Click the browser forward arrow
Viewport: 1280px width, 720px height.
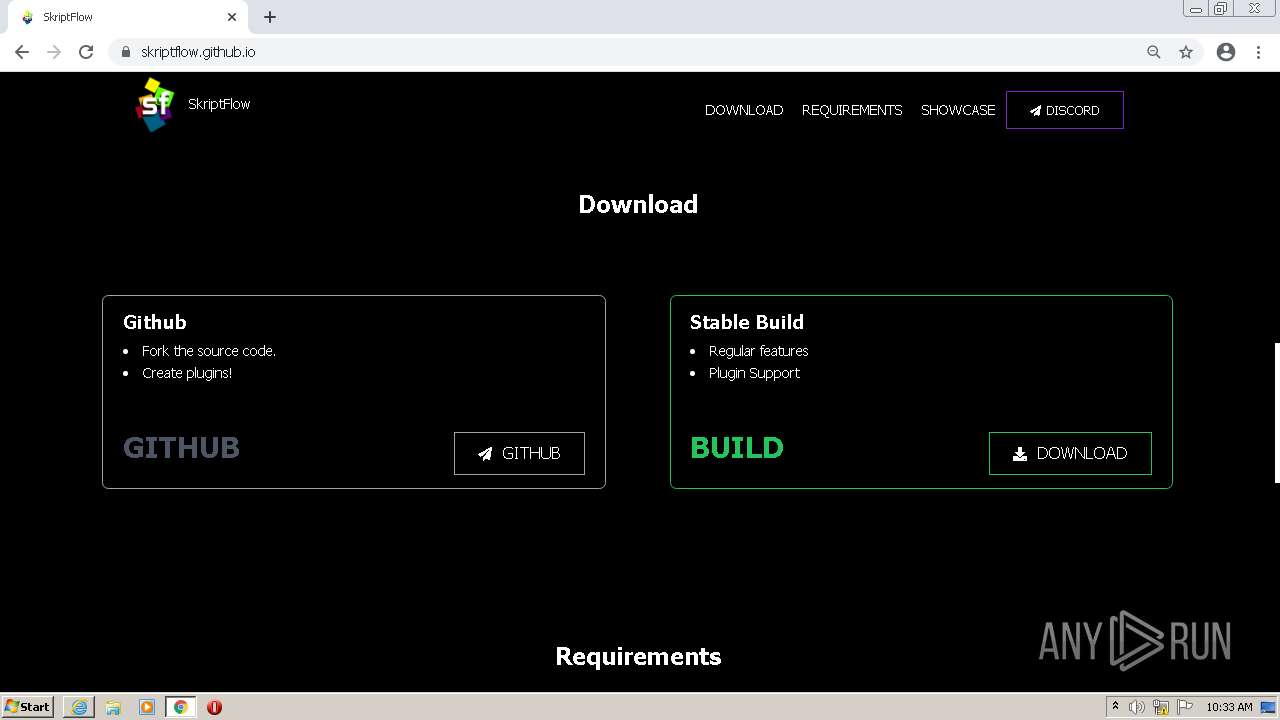click(x=54, y=52)
